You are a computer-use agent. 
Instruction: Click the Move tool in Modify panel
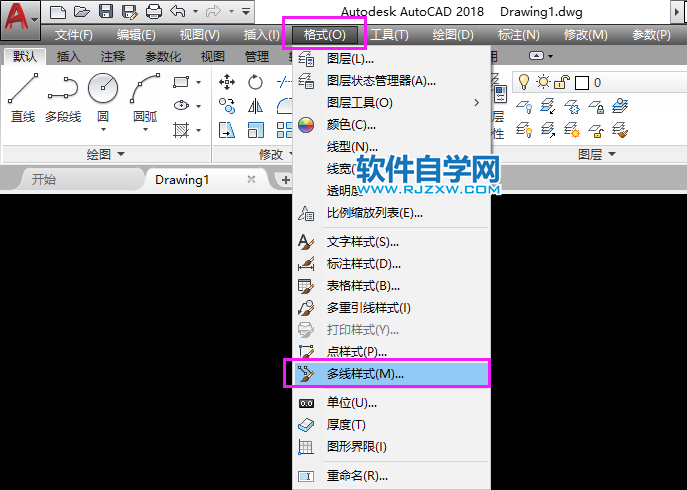[227, 82]
